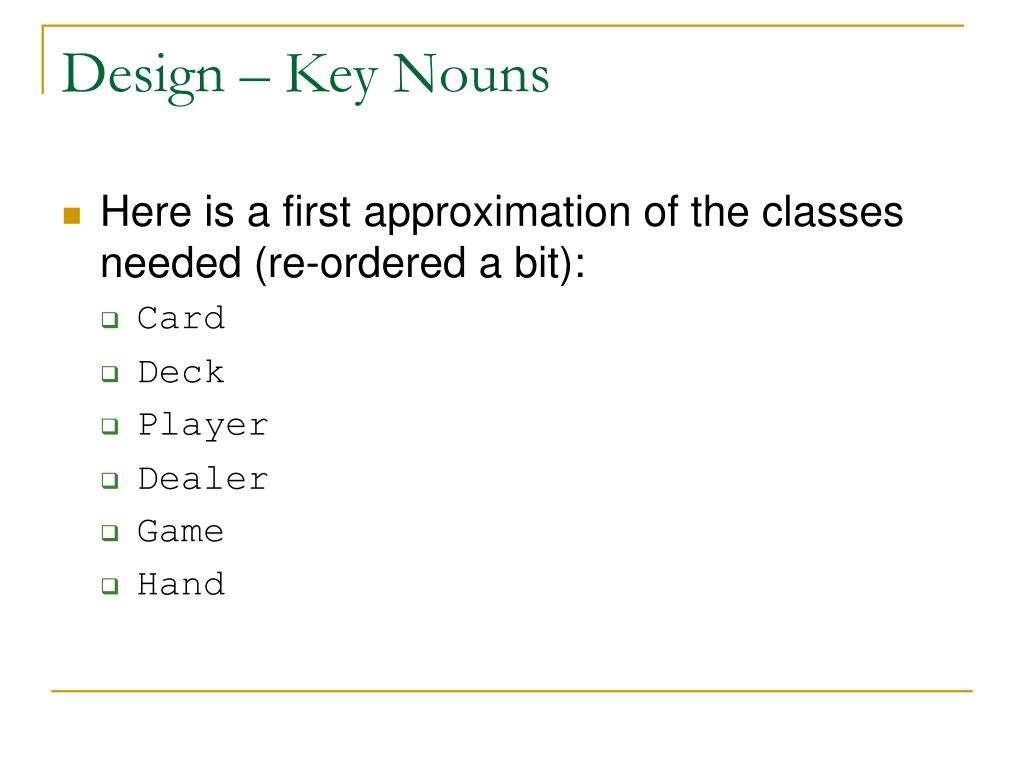Click the square bullet beside Hand

pyautogui.click(x=110, y=585)
